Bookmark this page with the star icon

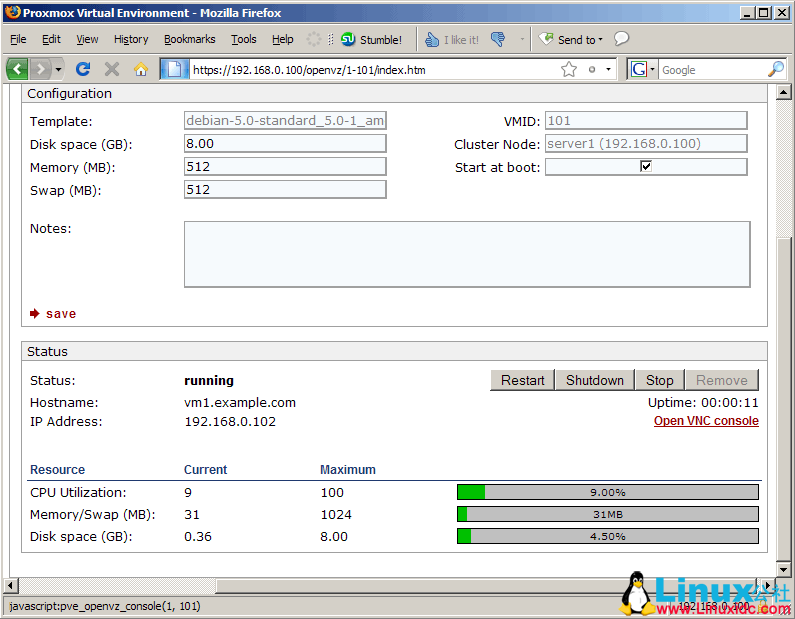(569, 69)
